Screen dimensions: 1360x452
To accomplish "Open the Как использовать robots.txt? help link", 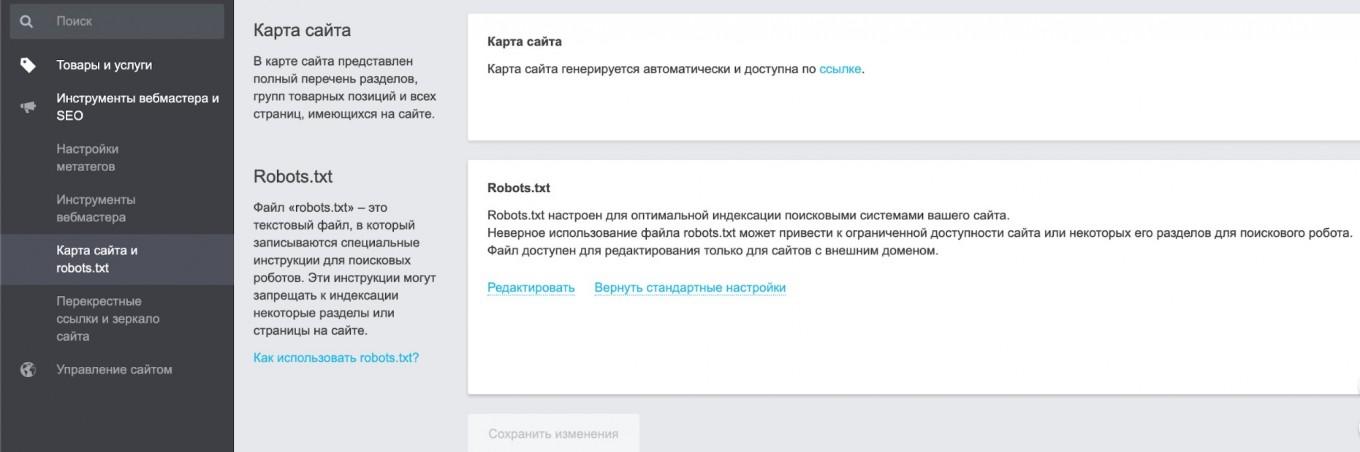I will click(336, 357).
